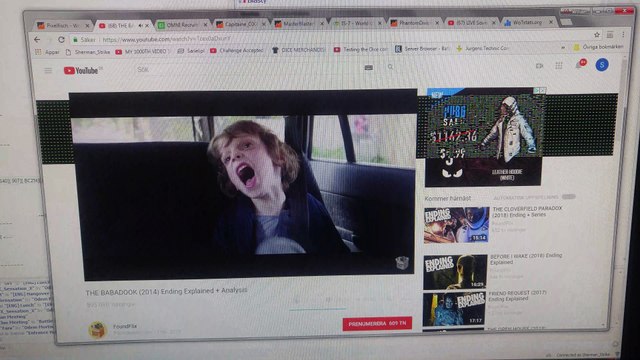This screenshot has width=640, height=360.
Task: Click the PRENUMERERA subscribe button
Action: 377,323
